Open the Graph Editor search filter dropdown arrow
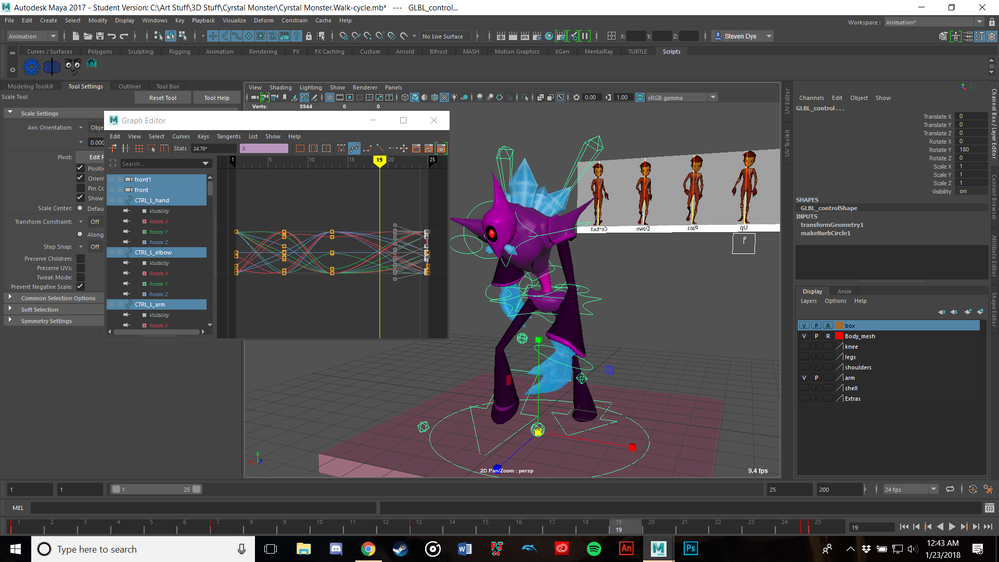This screenshot has width=999, height=562. (205, 164)
